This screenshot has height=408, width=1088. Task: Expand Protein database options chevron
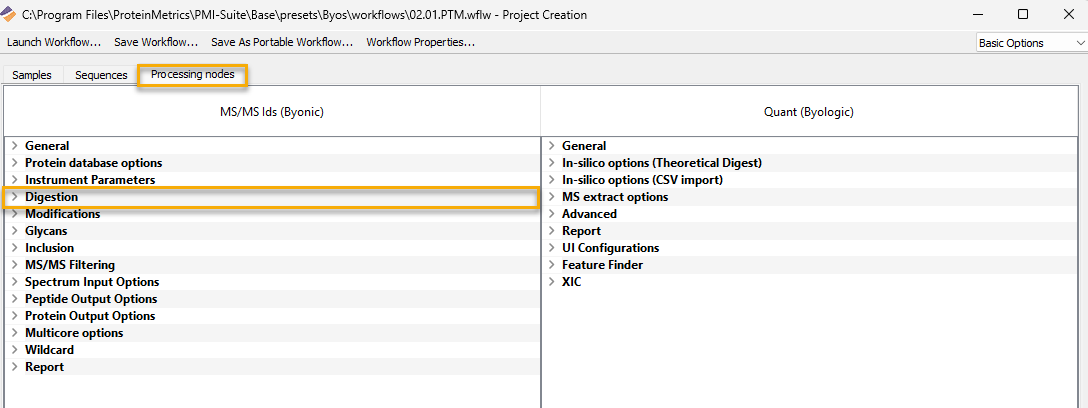point(14,163)
